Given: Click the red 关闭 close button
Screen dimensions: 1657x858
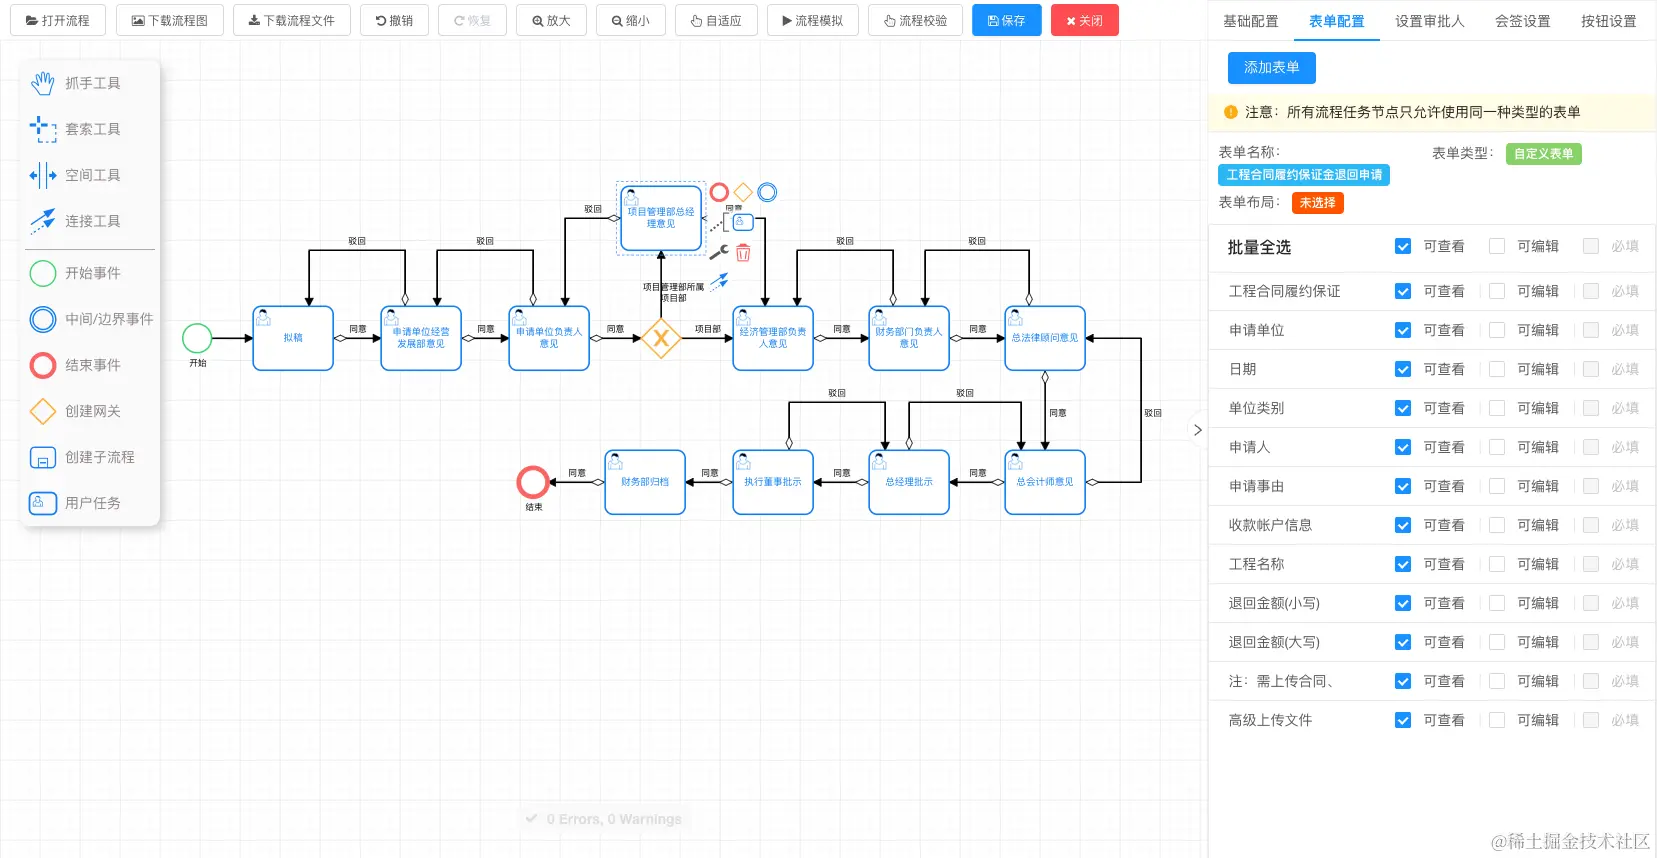Looking at the screenshot, I should coord(1085,20).
